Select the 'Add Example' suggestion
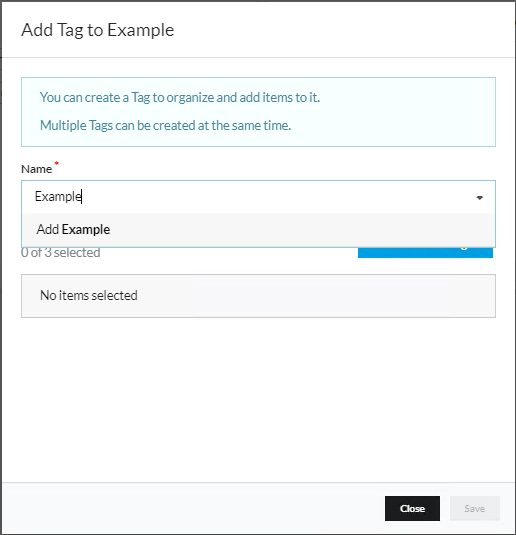516x535 pixels. [258, 230]
